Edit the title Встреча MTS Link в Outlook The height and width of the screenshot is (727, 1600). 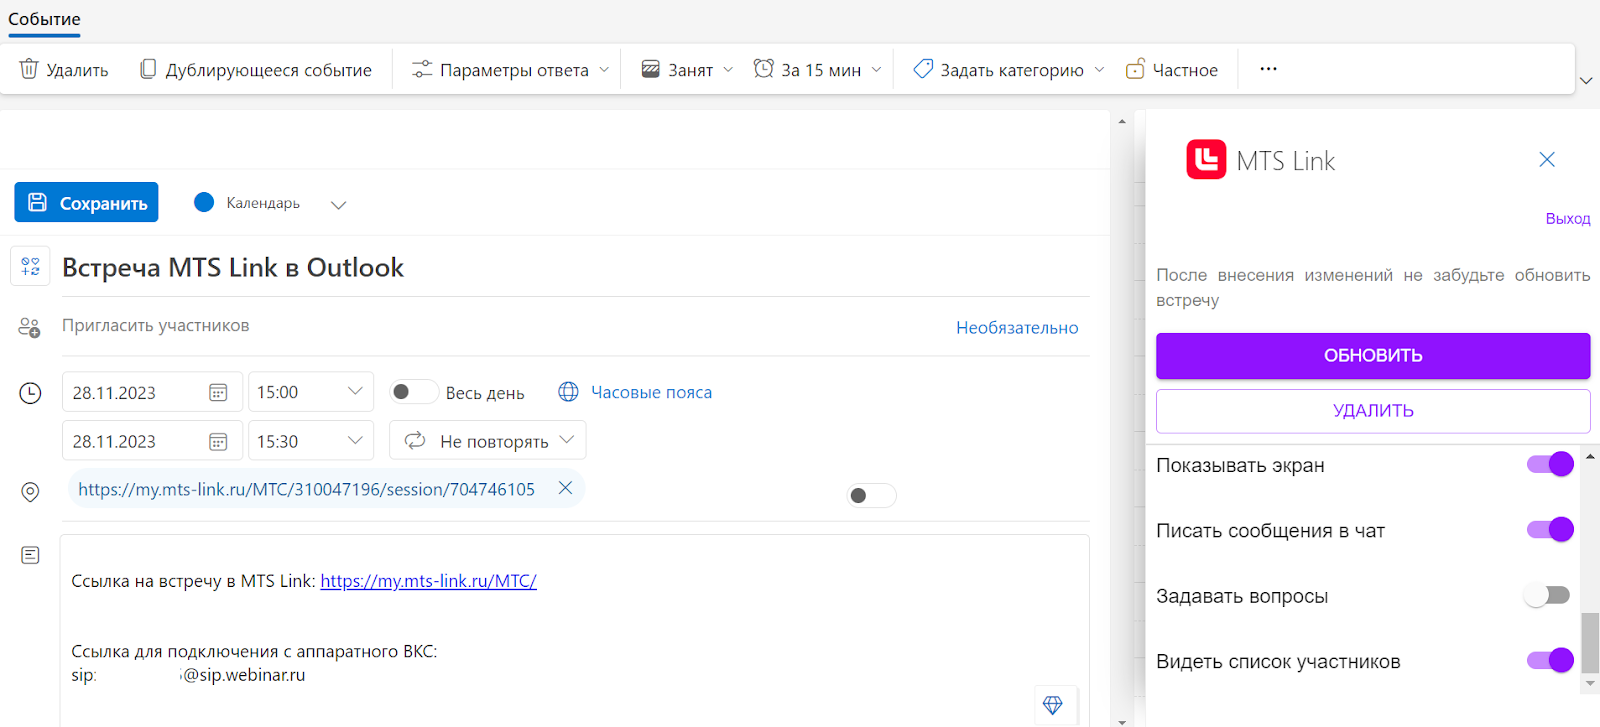pos(233,267)
